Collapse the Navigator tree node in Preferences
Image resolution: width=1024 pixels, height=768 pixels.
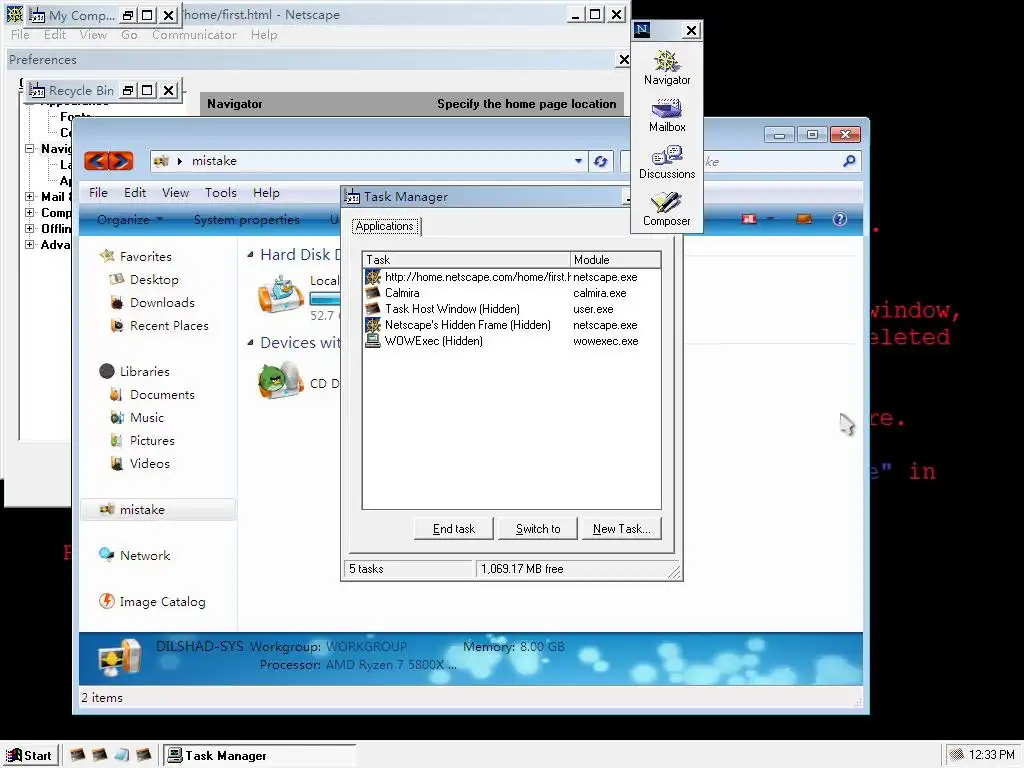coord(29,149)
